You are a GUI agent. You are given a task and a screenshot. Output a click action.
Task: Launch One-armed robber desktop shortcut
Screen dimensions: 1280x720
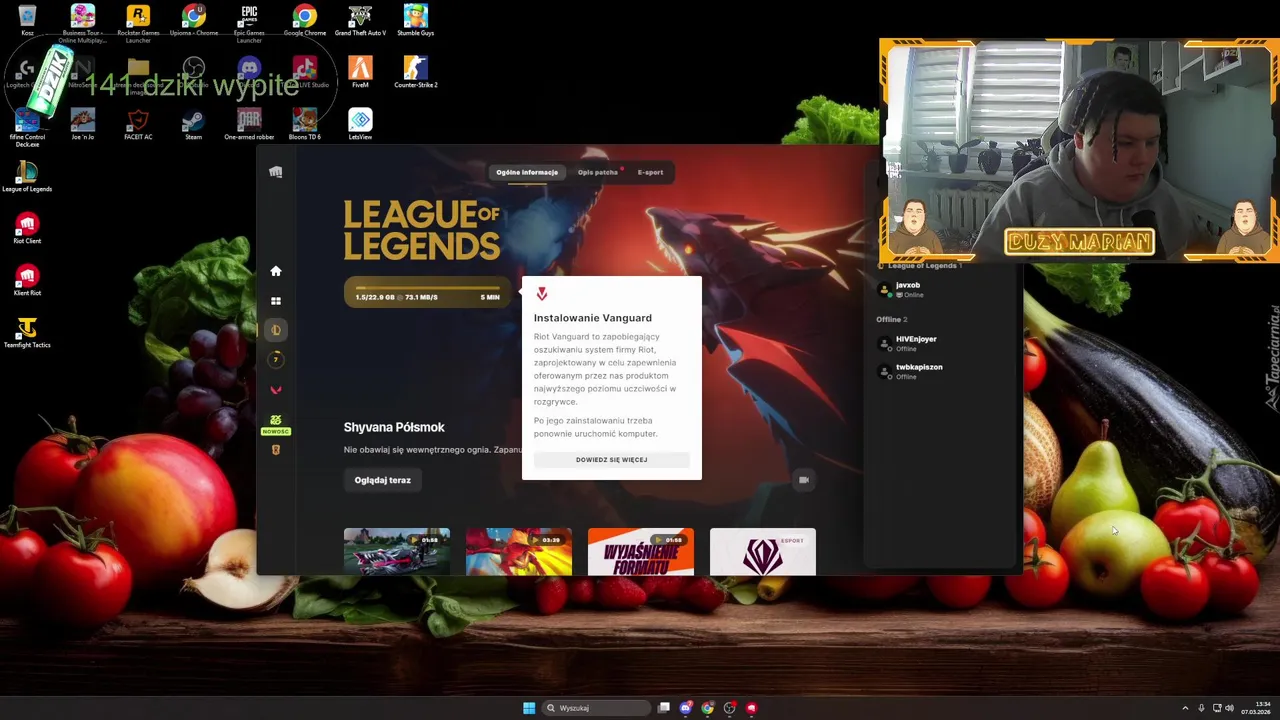pos(249,124)
